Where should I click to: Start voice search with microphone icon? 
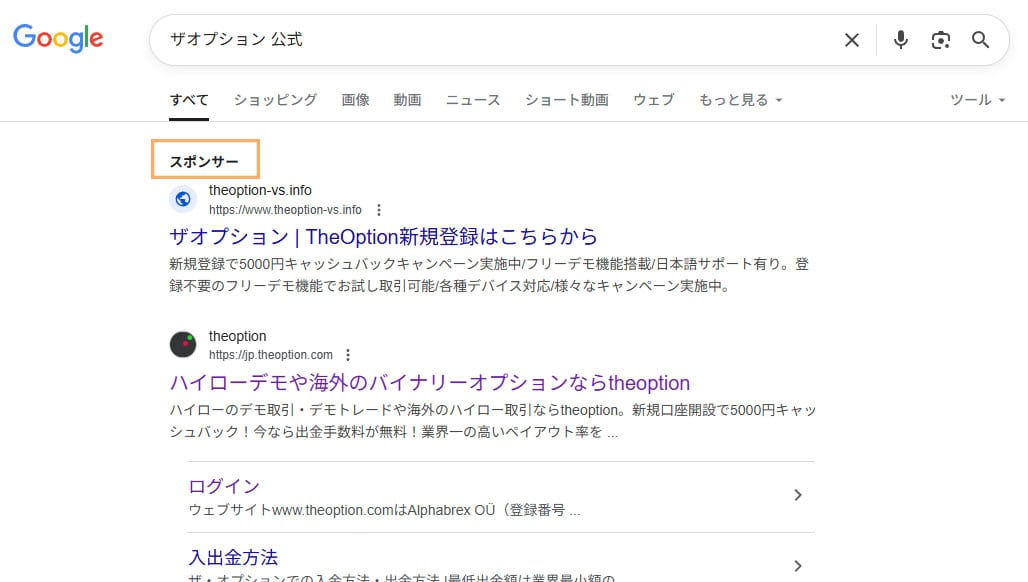(x=901, y=40)
